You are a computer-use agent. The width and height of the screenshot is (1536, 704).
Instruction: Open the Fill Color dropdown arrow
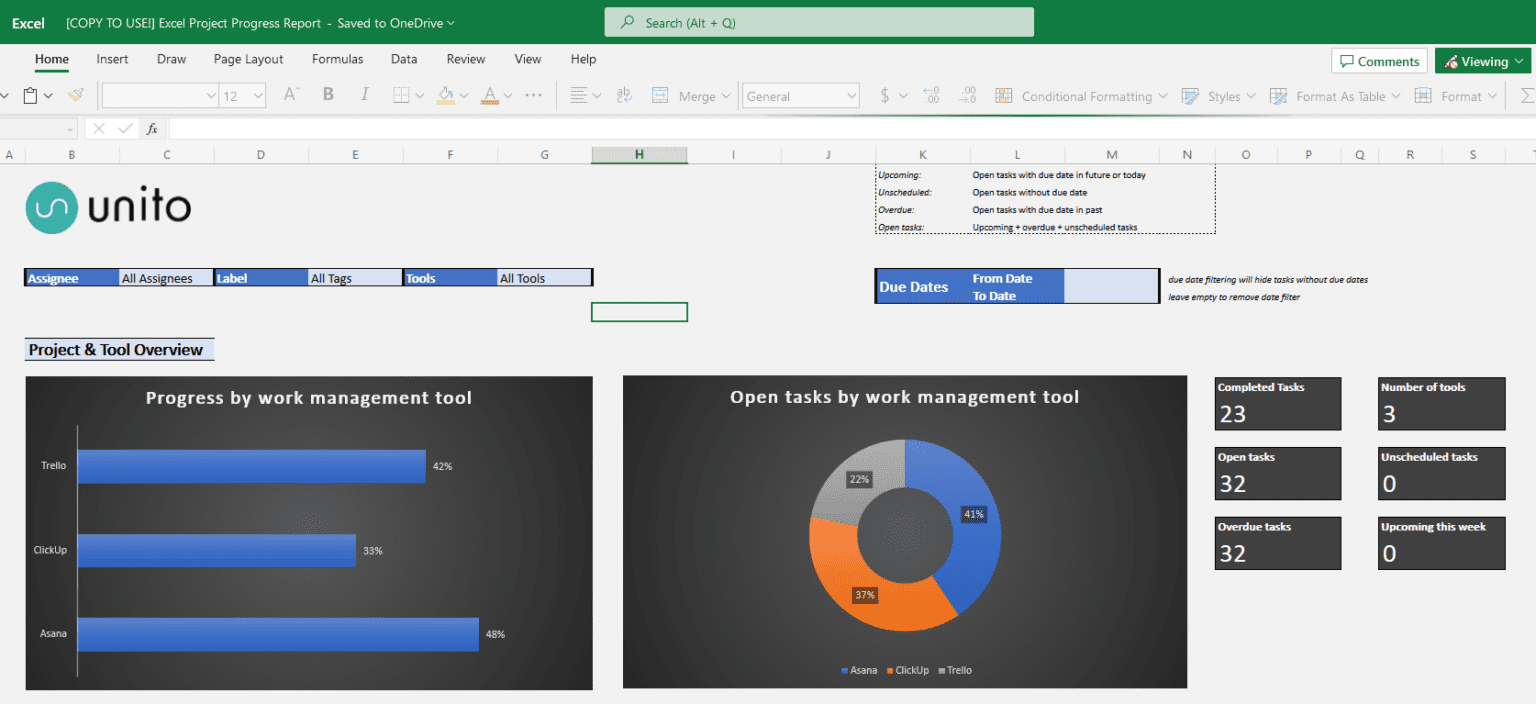464,95
